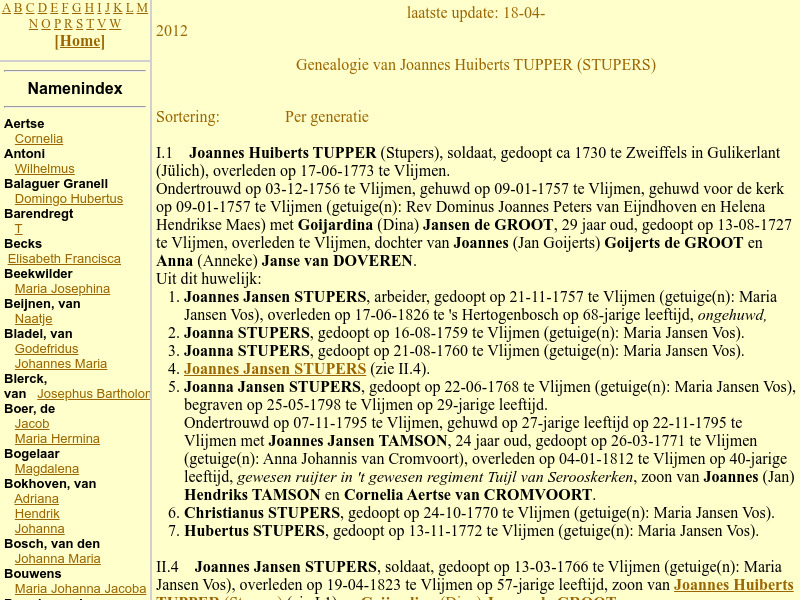Open Domingo Hubertus under Balaguer Granell

tap(71, 198)
